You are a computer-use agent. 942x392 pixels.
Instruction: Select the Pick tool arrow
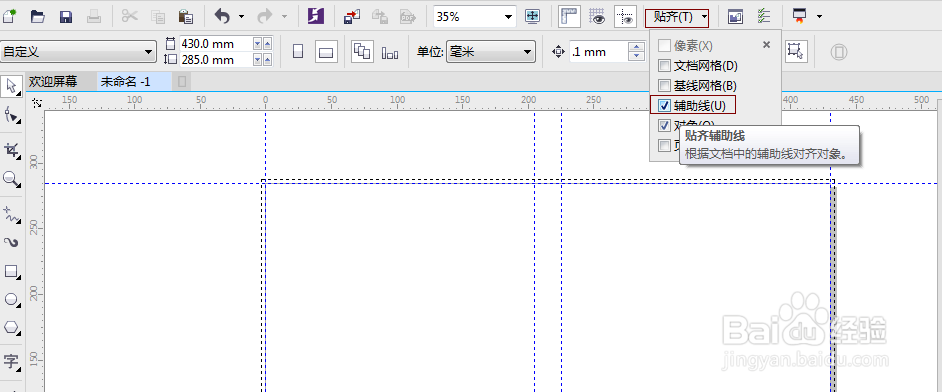(x=11, y=86)
